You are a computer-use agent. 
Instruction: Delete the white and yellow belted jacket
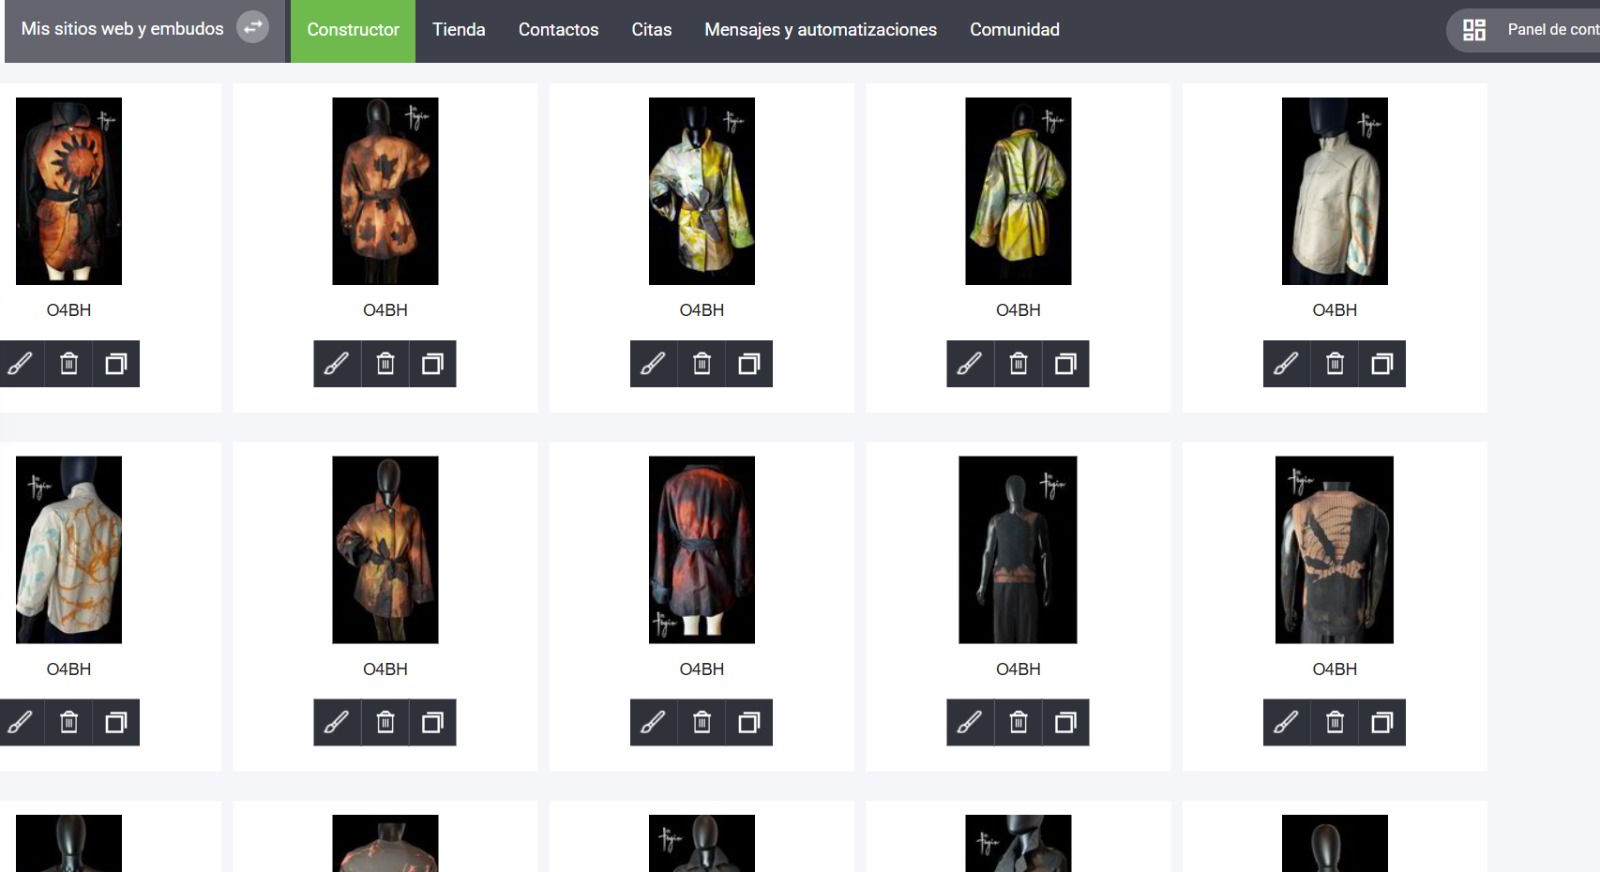click(x=702, y=364)
